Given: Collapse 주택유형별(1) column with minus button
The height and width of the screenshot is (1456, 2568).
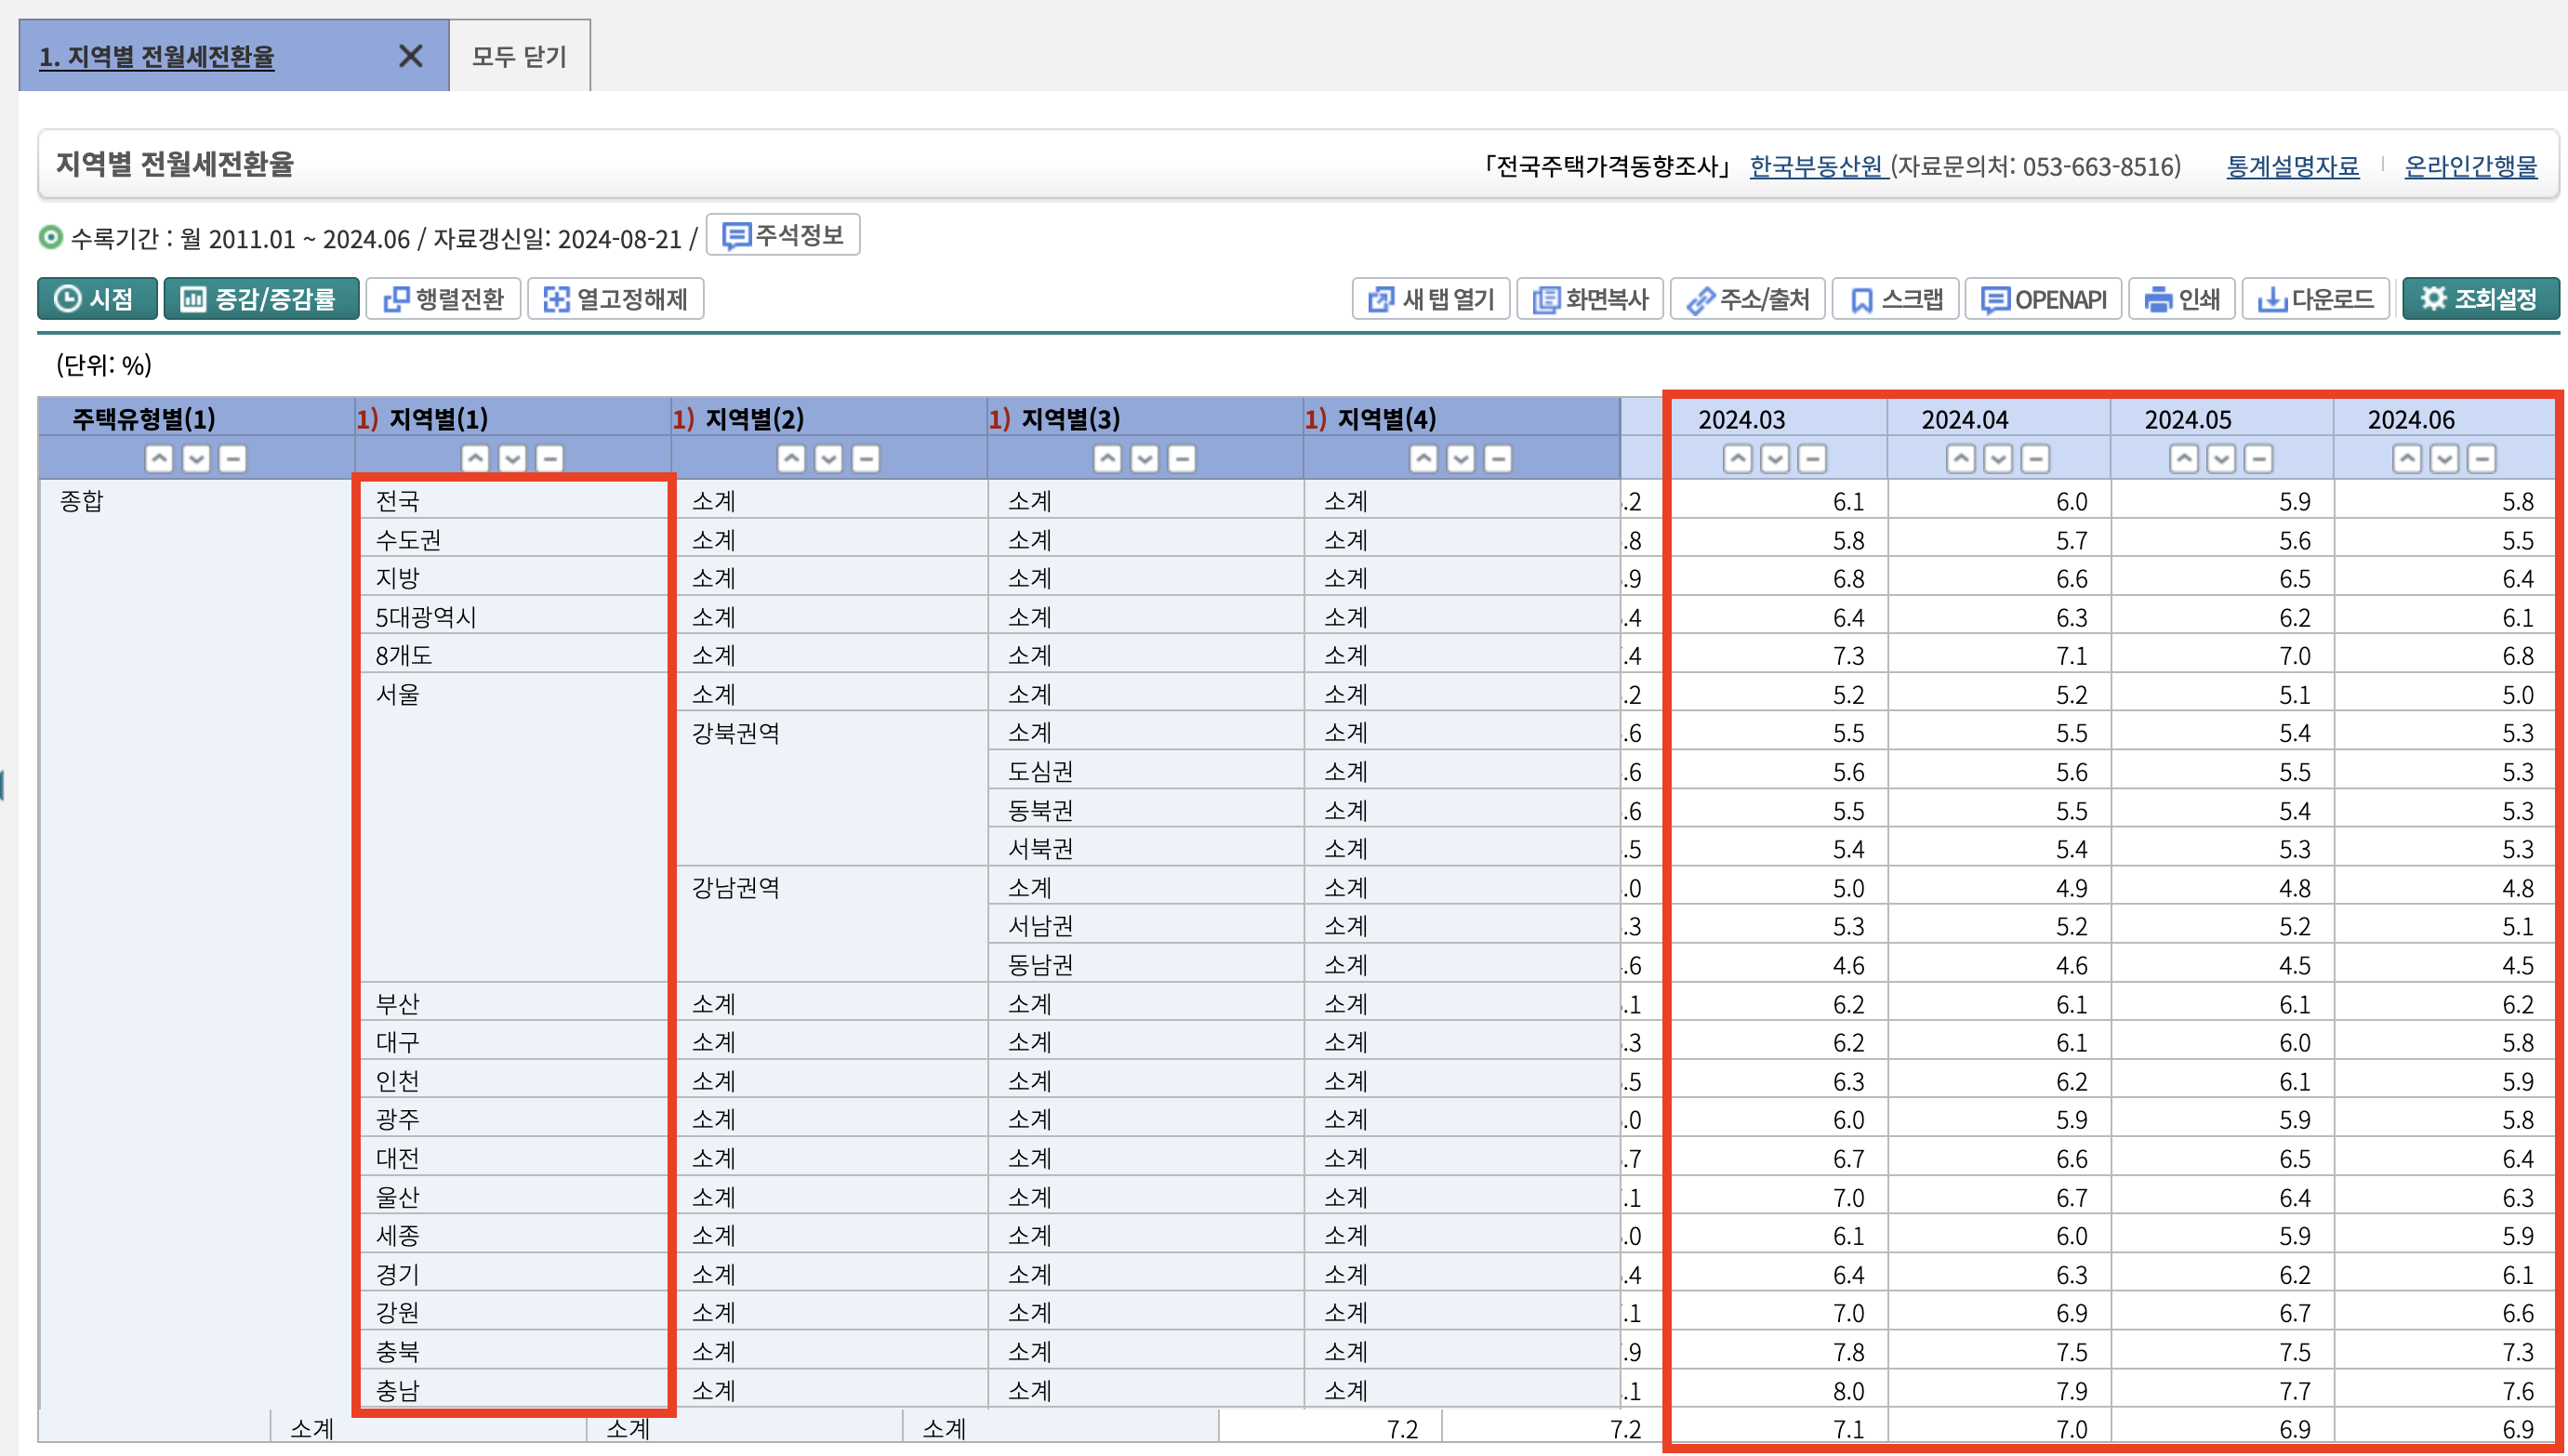Looking at the screenshot, I should (233, 459).
